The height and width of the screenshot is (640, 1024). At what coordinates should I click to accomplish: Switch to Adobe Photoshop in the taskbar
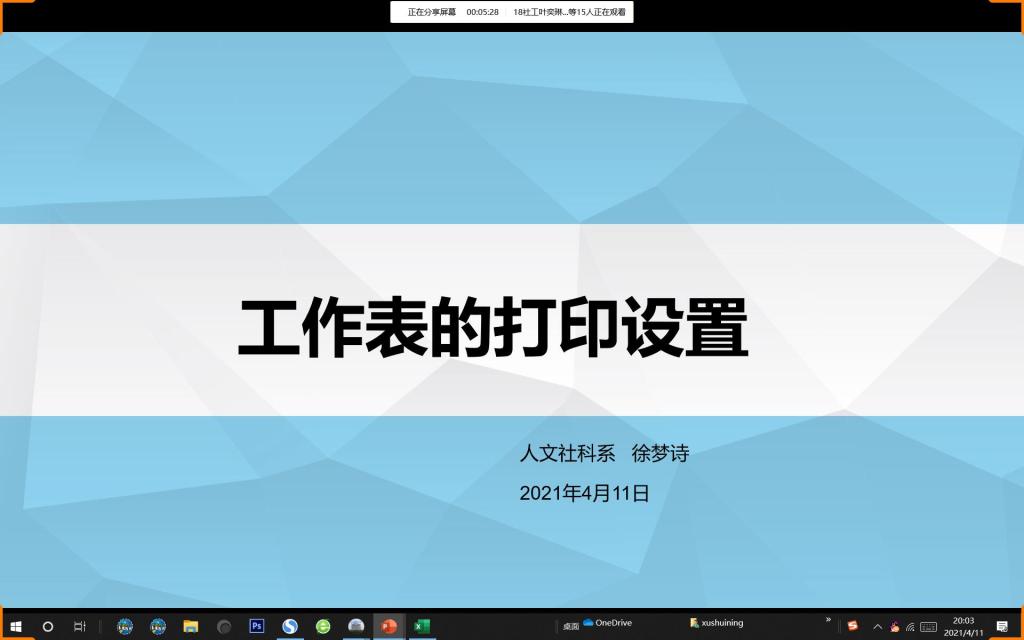coord(256,626)
